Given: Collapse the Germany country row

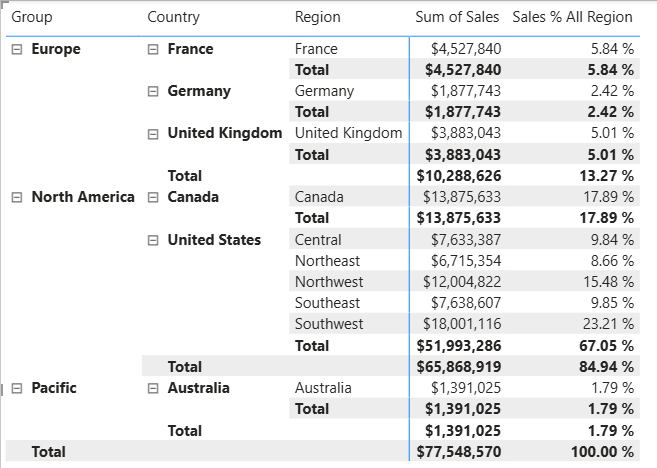Looking at the screenshot, I should click(153, 91).
